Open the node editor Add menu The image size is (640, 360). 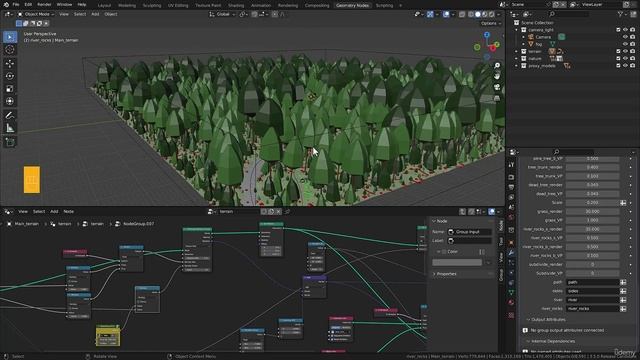coord(54,211)
